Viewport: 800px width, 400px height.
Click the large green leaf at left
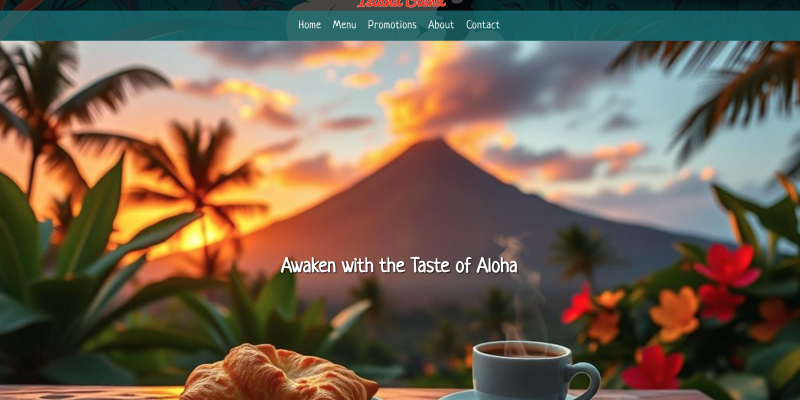tap(92, 214)
